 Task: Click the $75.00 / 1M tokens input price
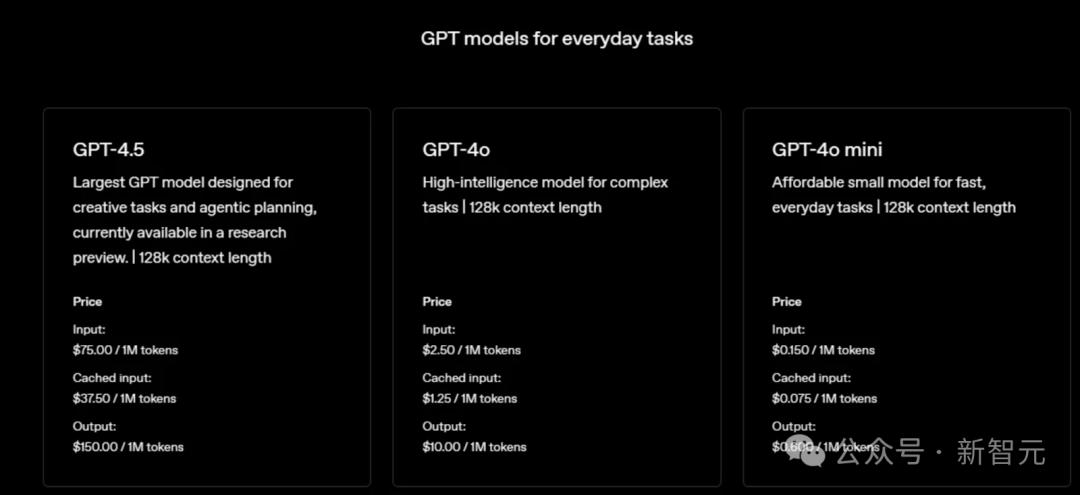(x=125, y=350)
